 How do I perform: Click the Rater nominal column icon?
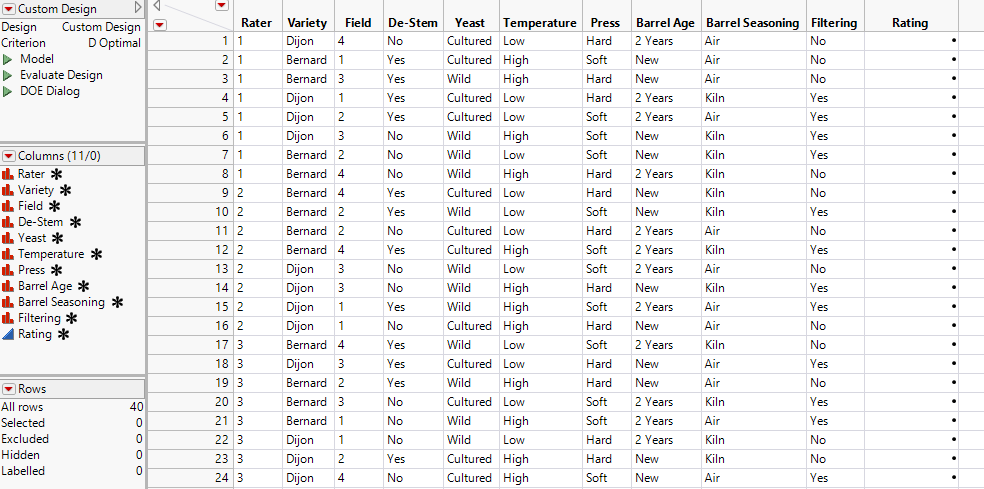click(x=8, y=174)
